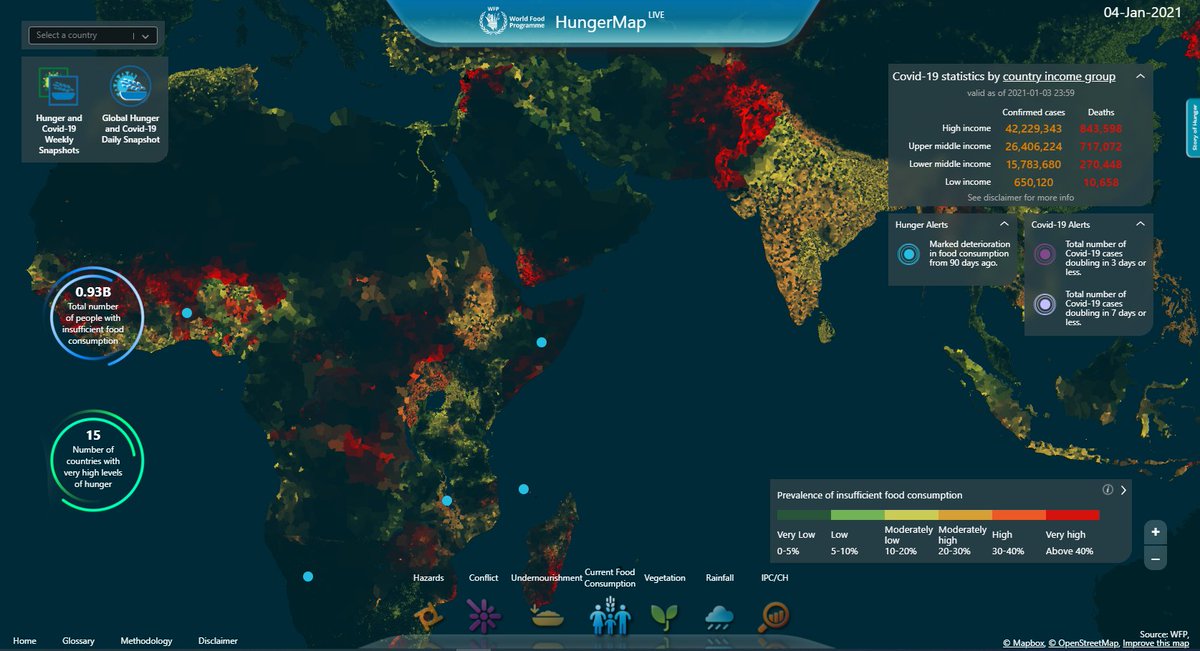Open the Glossary page
The image size is (1200, 651).
click(x=78, y=641)
